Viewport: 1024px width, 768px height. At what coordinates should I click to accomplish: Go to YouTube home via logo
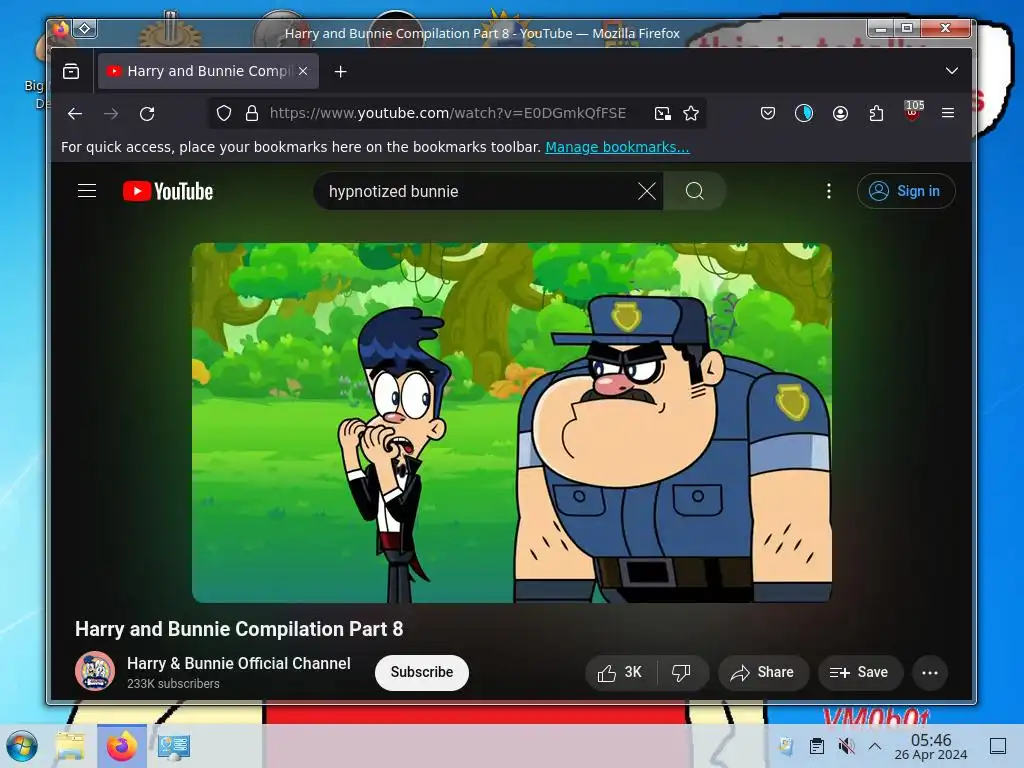168,191
